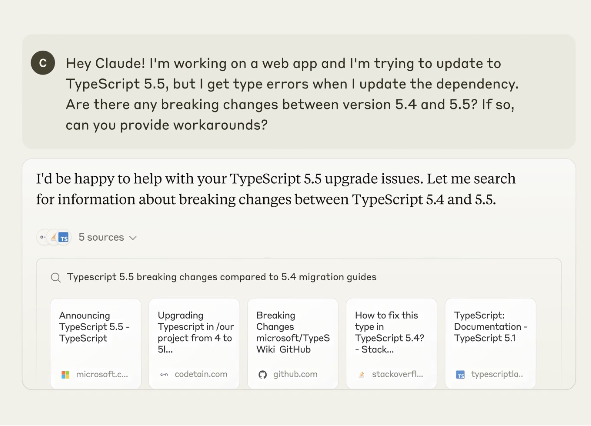Click the GitHub octocat favicon
The width and height of the screenshot is (591, 426).
(x=263, y=375)
